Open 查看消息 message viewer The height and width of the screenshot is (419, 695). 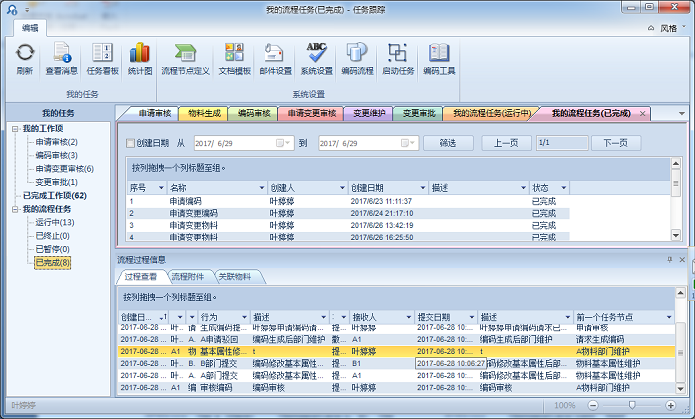(x=61, y=59)
